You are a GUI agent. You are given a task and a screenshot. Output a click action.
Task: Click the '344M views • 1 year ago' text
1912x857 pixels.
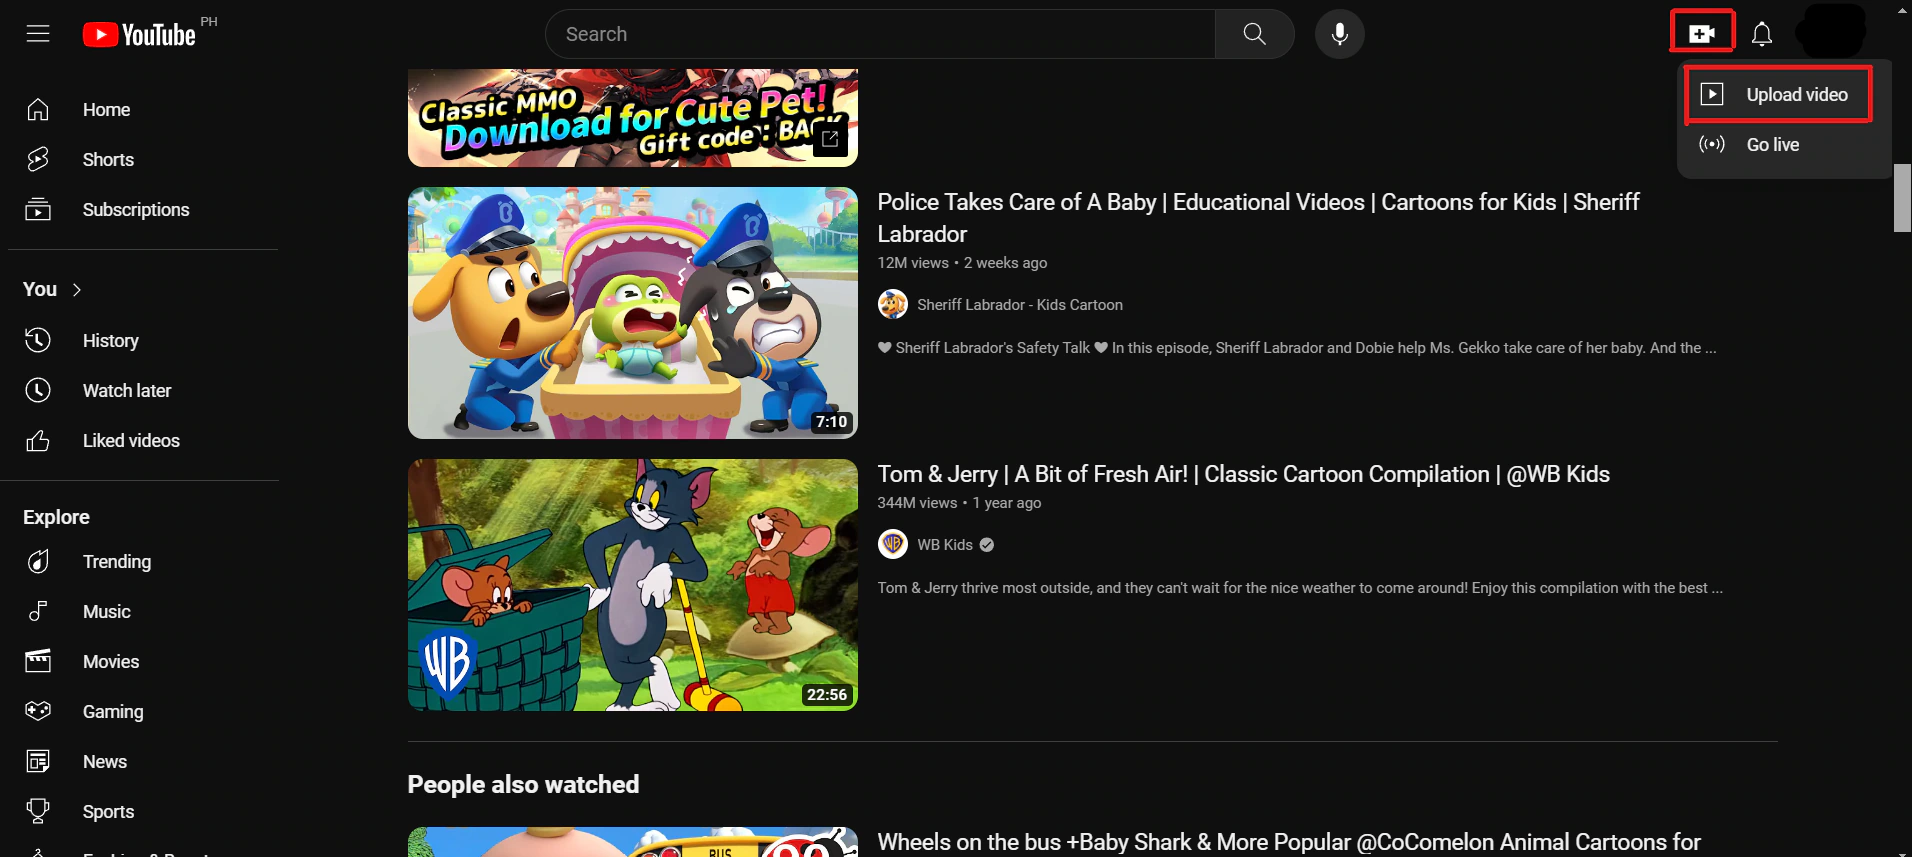coord(959,502)
